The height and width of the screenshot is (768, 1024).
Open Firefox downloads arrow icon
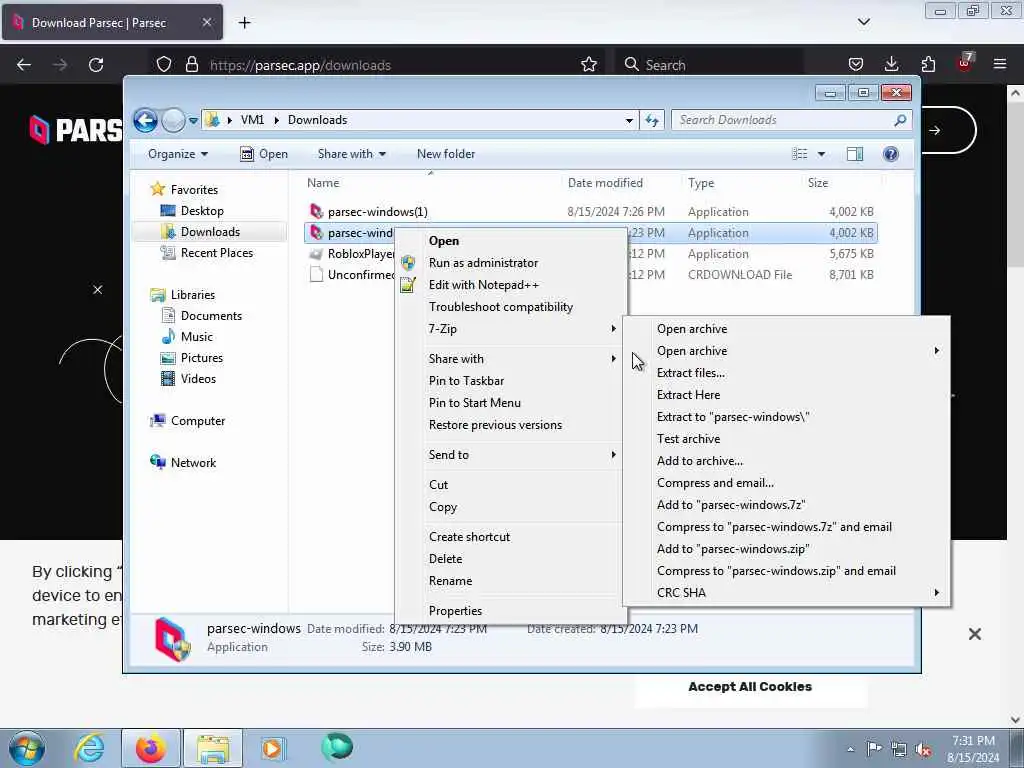click(891, 65)
